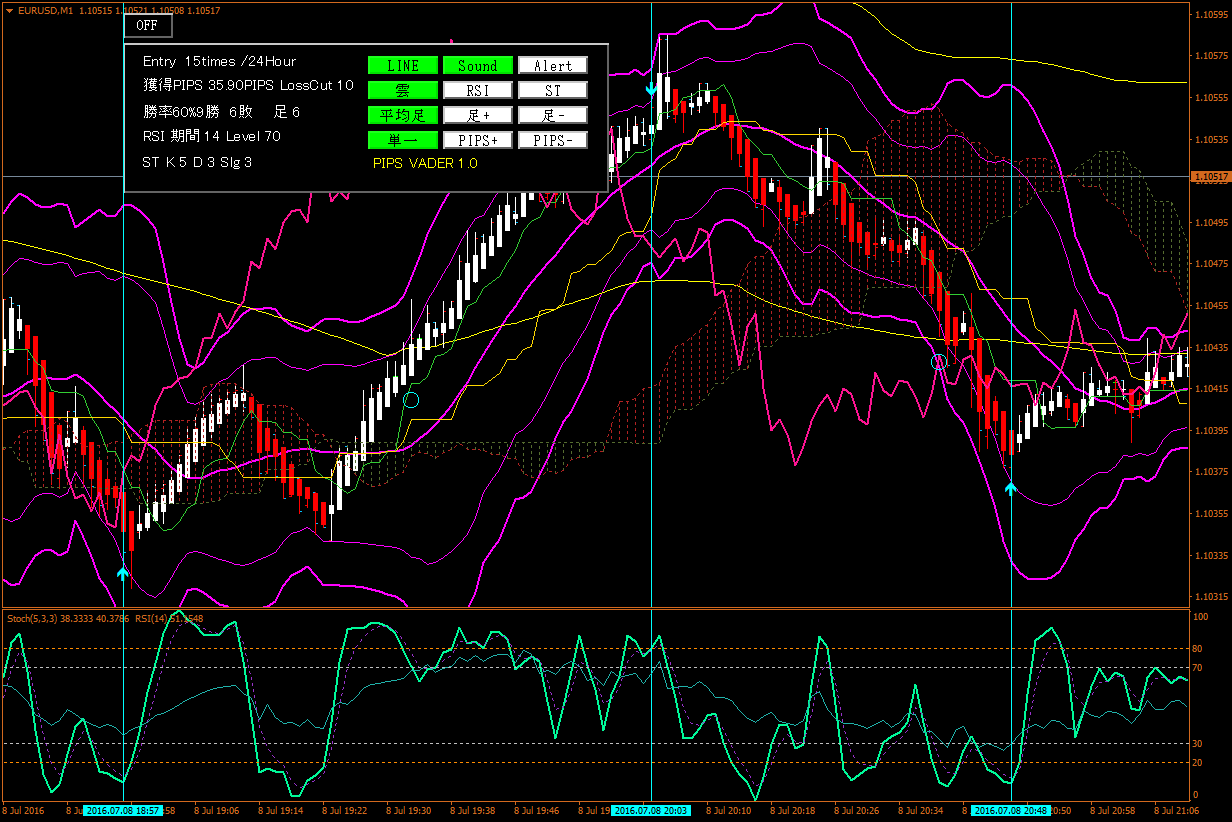
Task: Click the oscillator level 20 scale label
Action: (1199, 762)
